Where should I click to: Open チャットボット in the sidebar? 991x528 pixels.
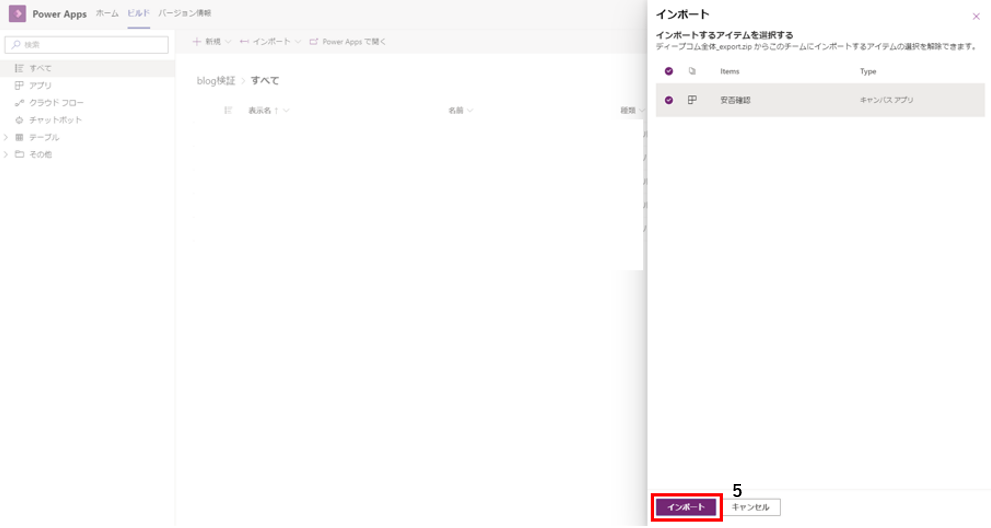pos(55,120)
